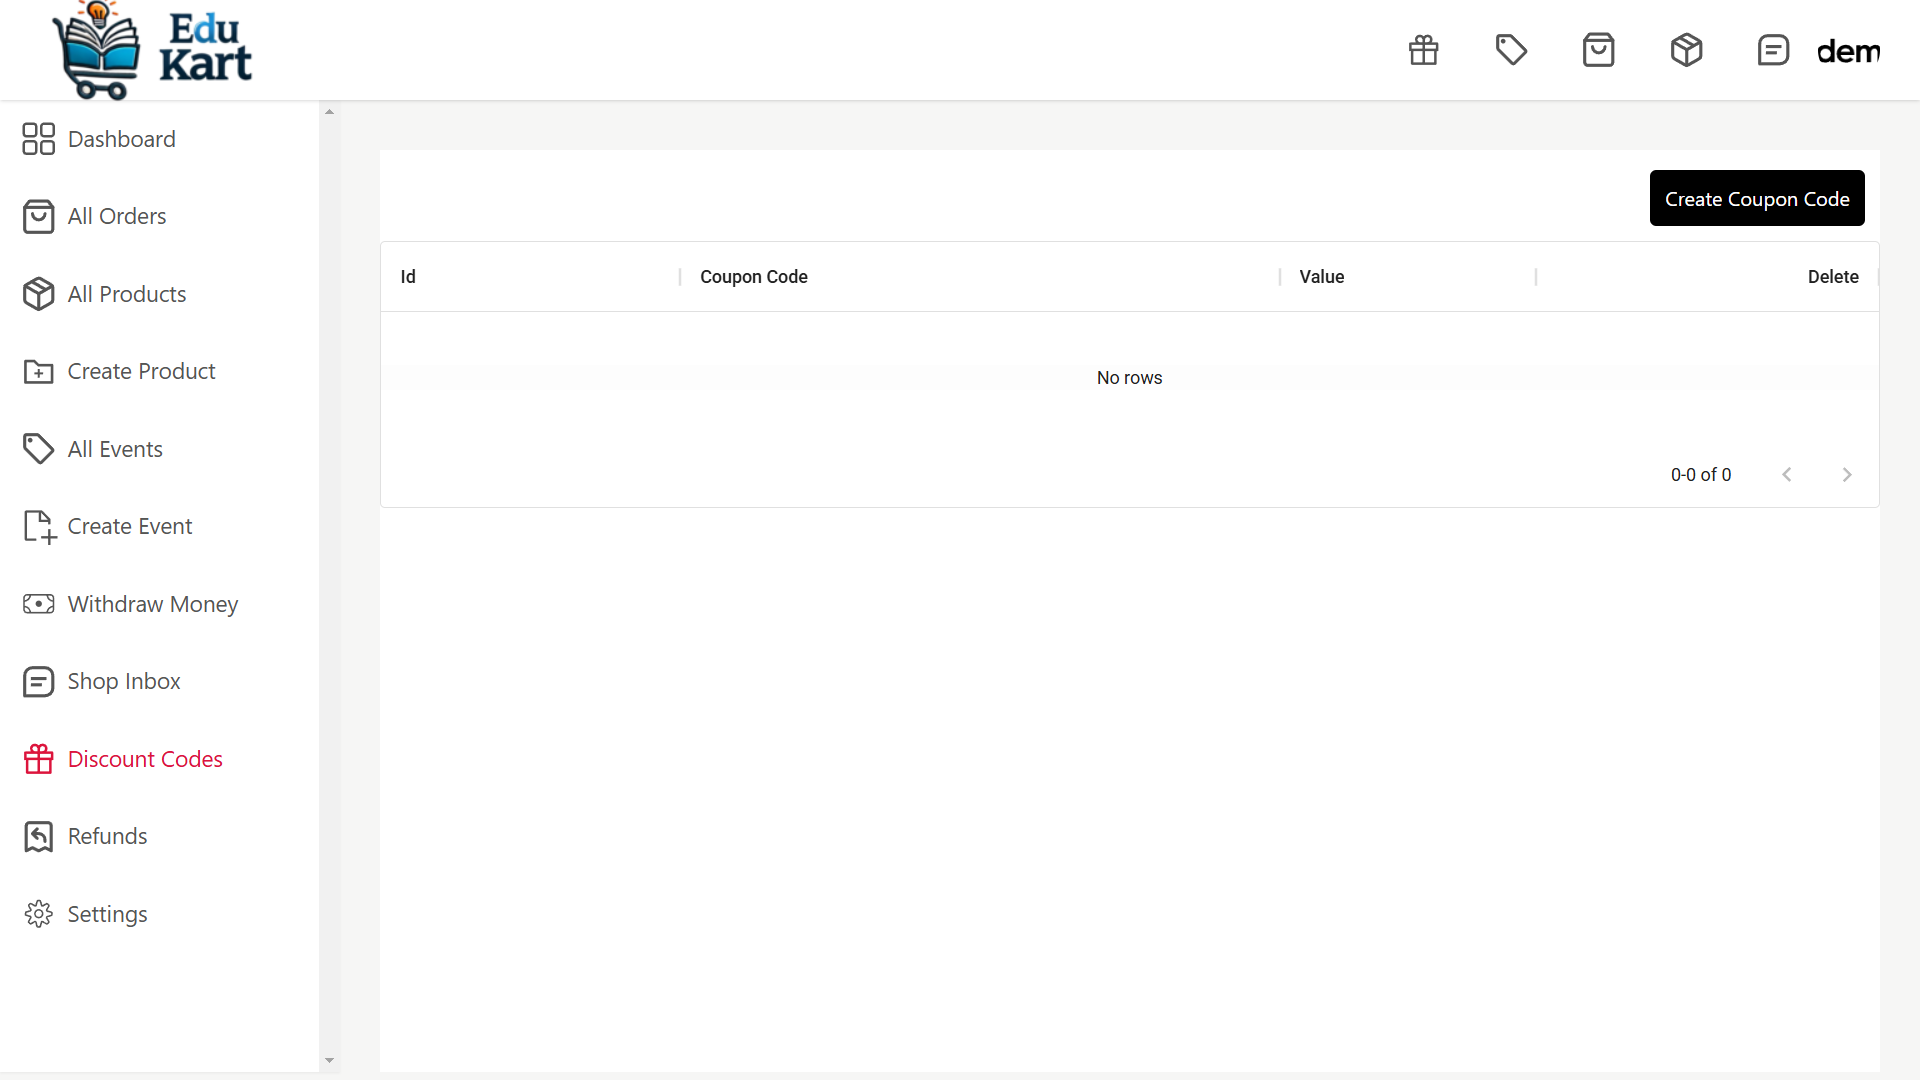
Task: Go to the previous table page
Action: pos(1787,474)
